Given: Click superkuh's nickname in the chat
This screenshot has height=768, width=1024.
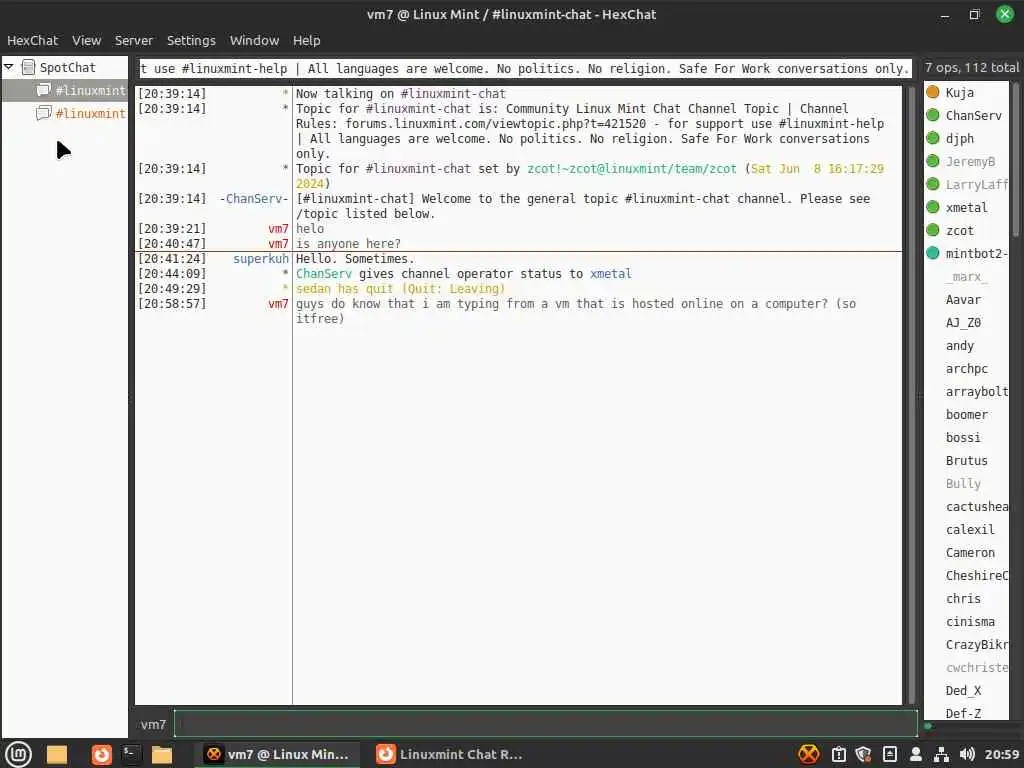Looking at the screenshot, I should [x=261, y=259].
